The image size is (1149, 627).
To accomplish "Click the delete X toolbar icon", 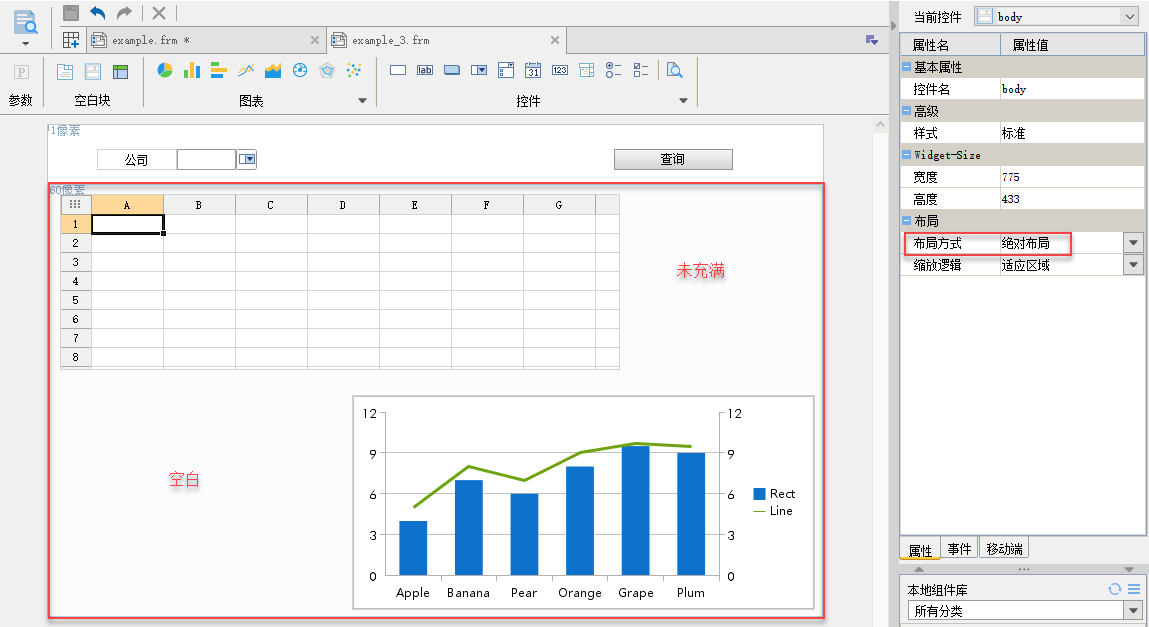I will pyautogui.click(x=158, y=12).
